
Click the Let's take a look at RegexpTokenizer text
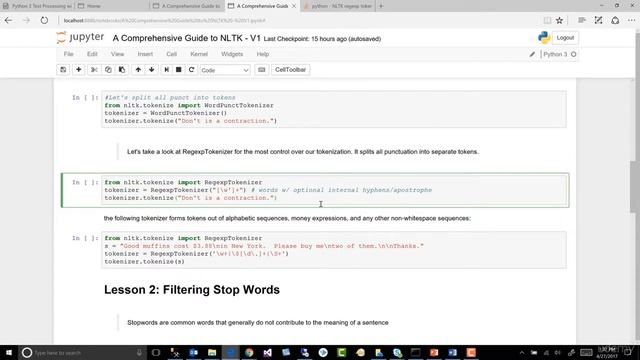302,152
